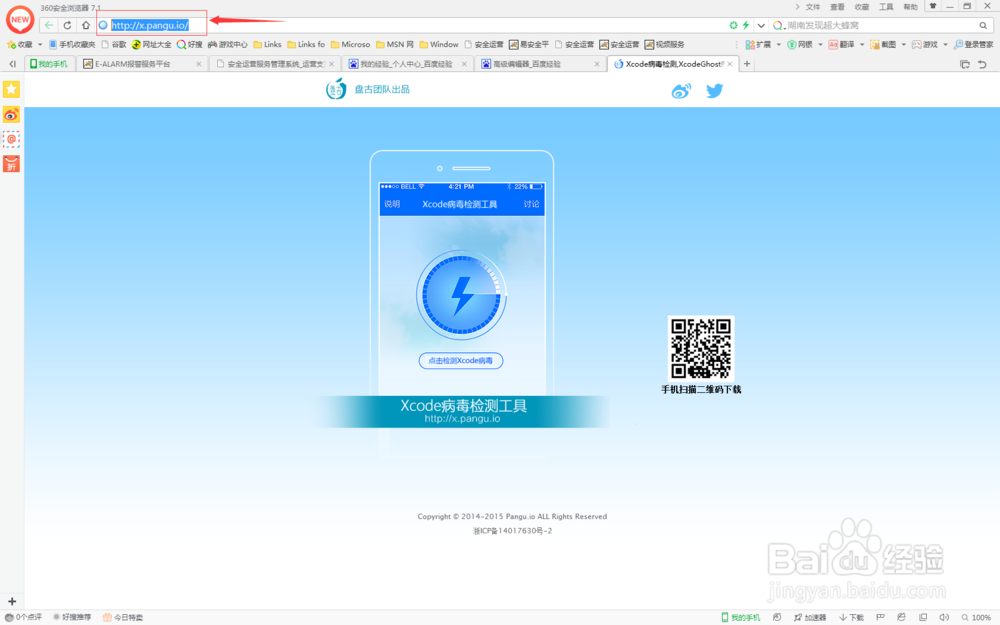Viewport: 1000px width, 625px height.
Task: Open the 查看 menu
Action: 837,7
